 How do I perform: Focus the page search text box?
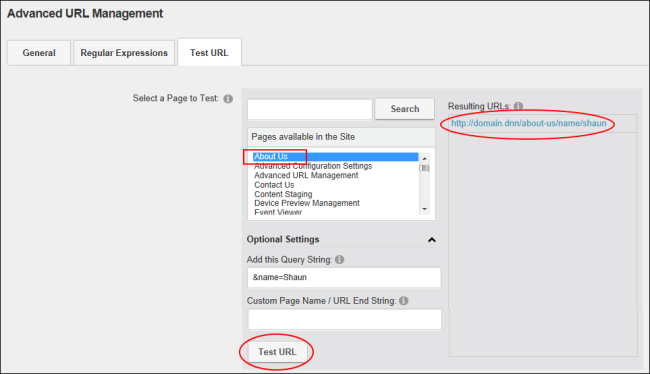pyautogui.click(x=310, y=109)
